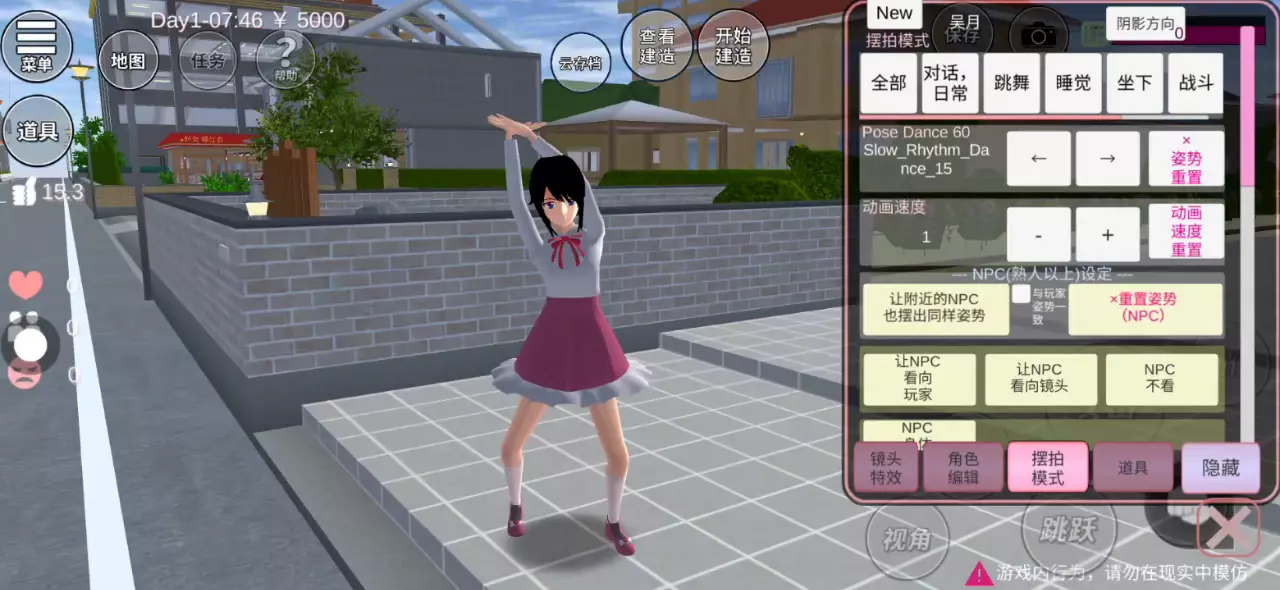1280x590 pixels.
Task: Select the 全部 pose category
Action: 889,83
